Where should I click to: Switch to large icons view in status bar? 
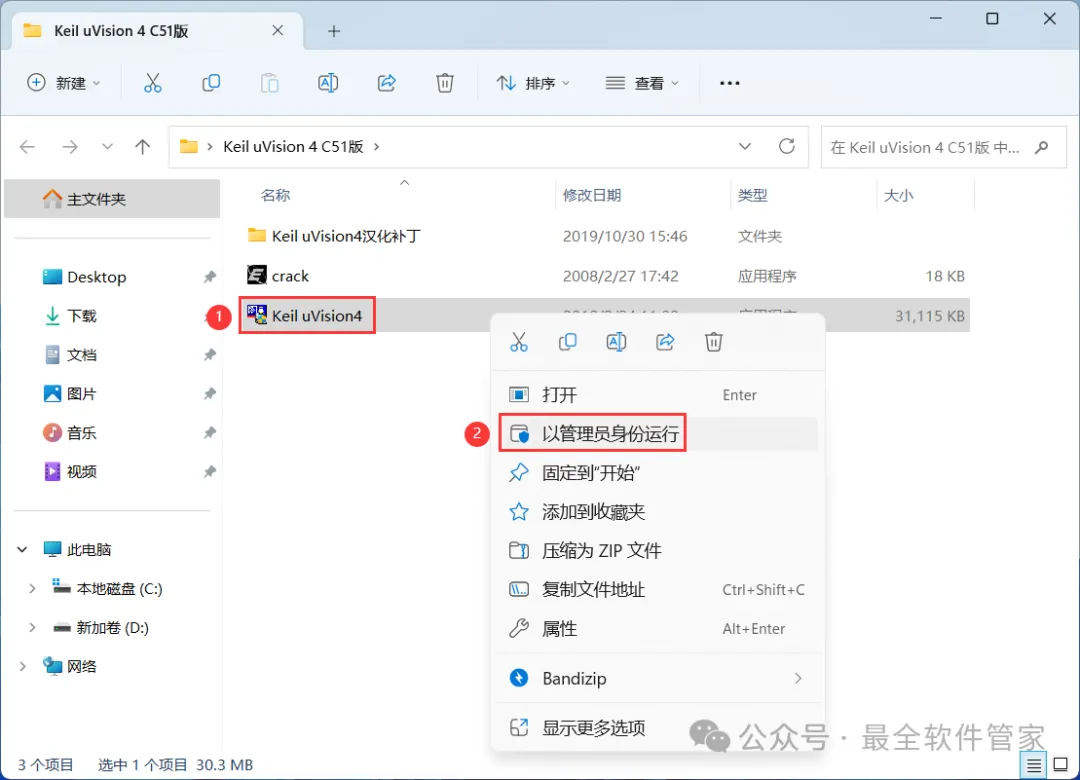[1061, 765]
